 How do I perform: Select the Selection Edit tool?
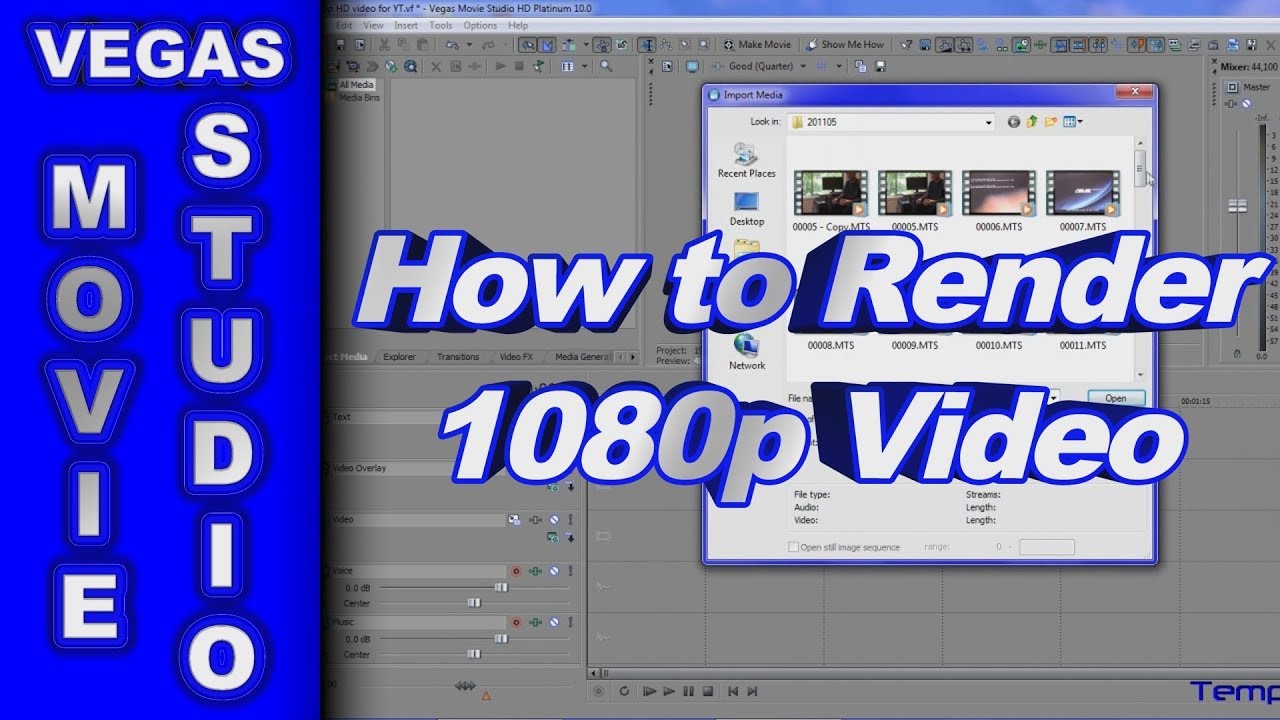[684, 45]
